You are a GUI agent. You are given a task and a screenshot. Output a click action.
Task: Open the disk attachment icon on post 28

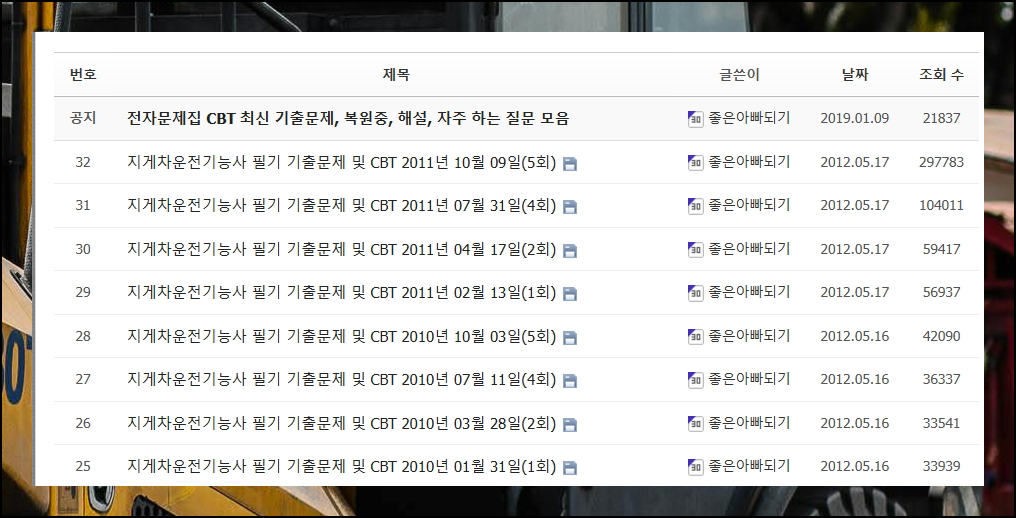[x=570, y=338]
